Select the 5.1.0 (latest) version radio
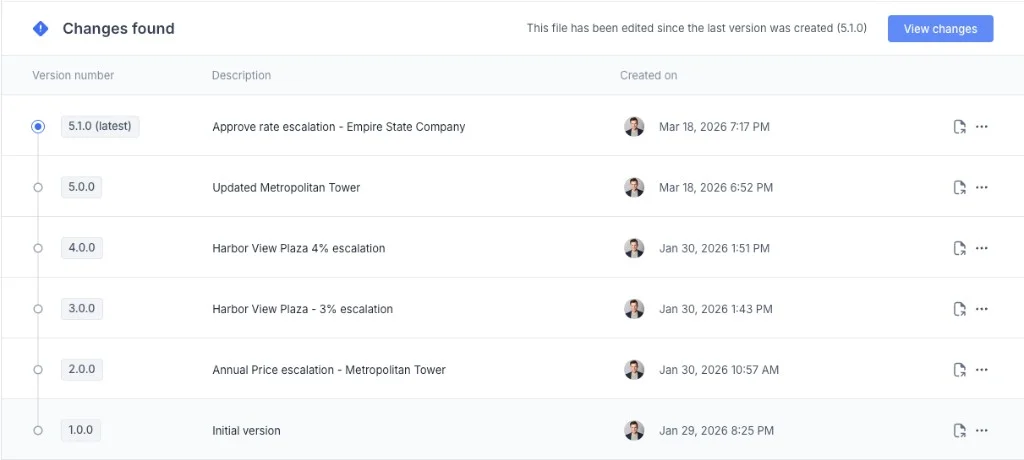 [38, 127]
